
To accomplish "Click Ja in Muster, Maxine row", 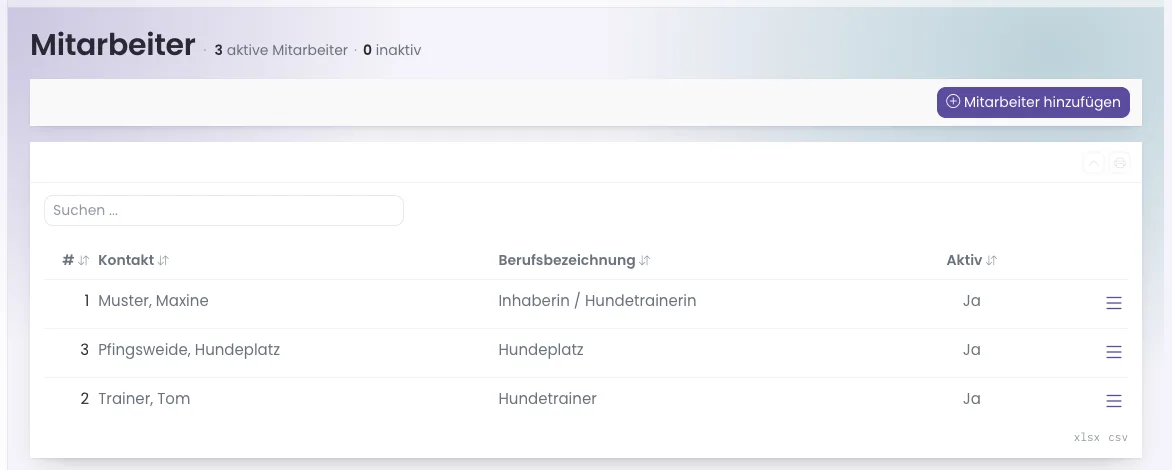I will 972,301.
